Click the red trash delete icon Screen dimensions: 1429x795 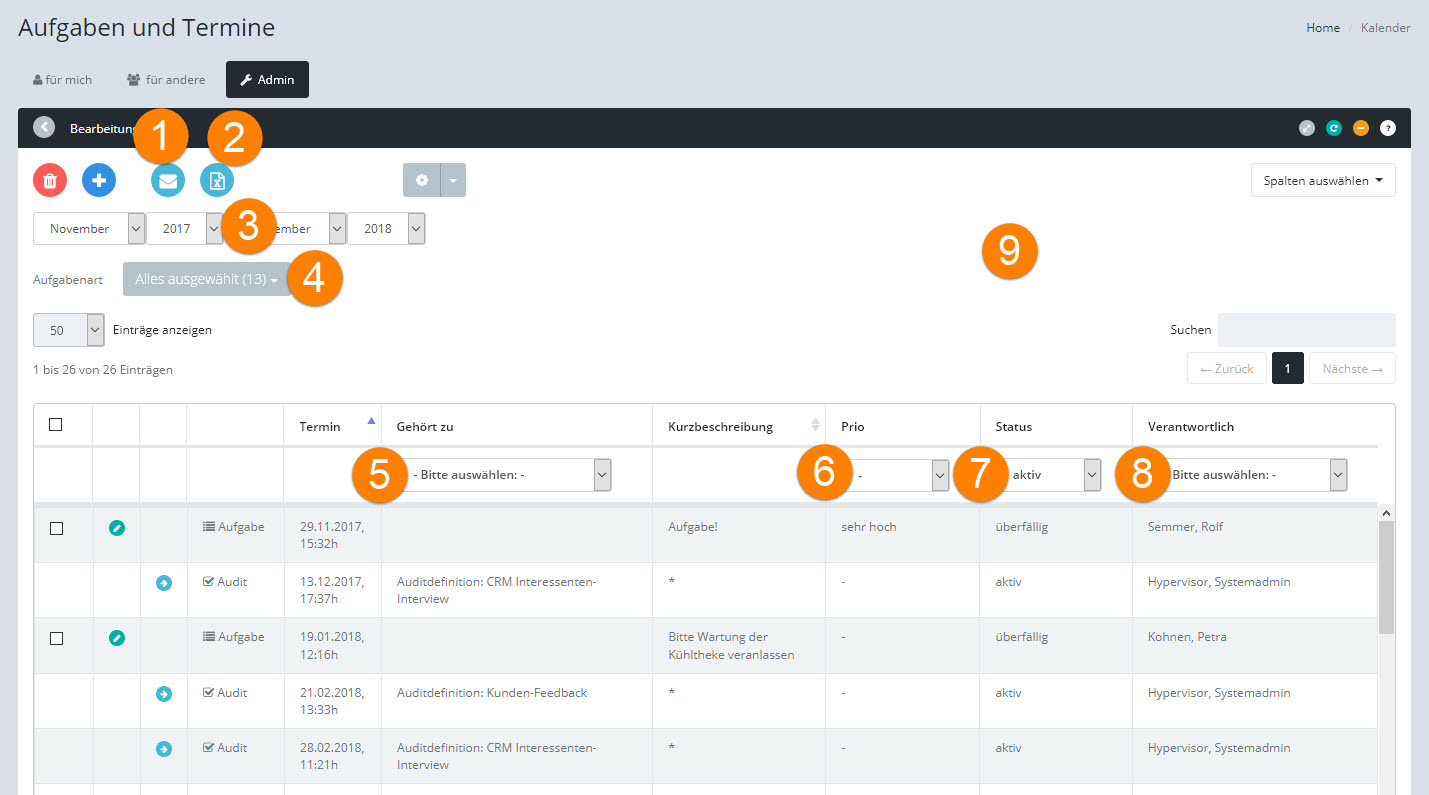pos(49,180)
